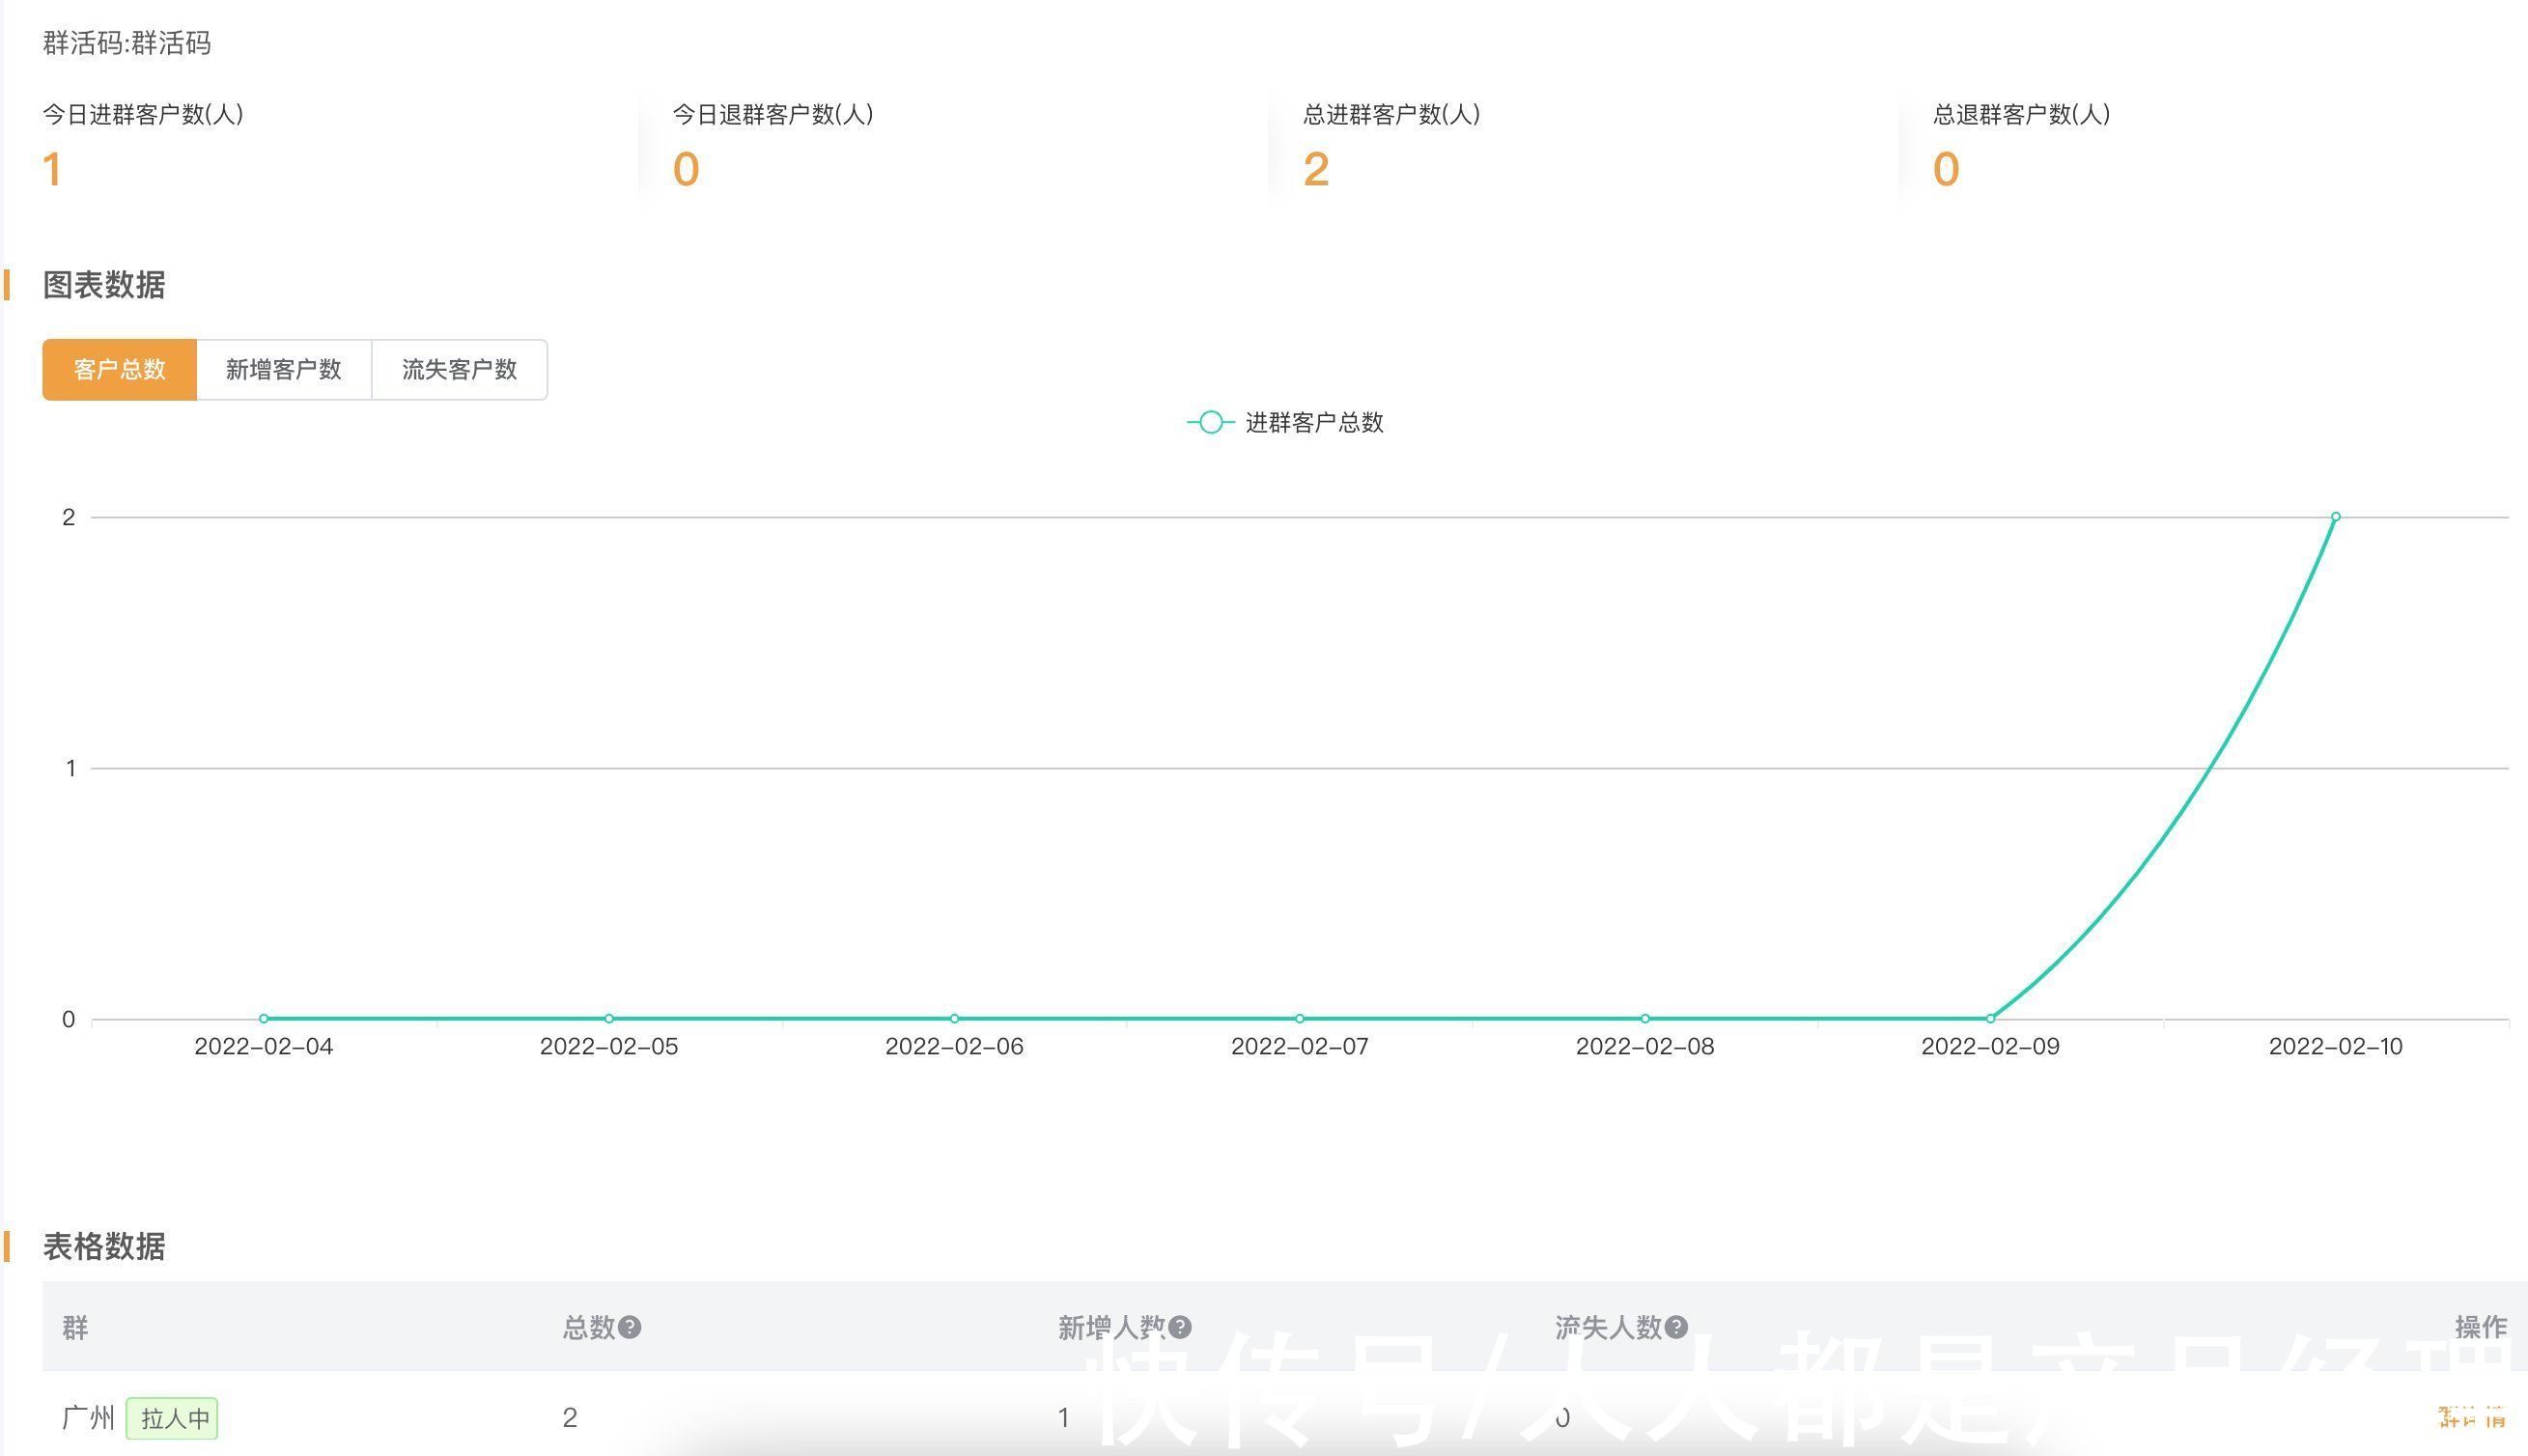Click the help icon beside 流失人数
Image resolution: width=2528 pixels, height=1456 pixels.
pos(1677,1327)
